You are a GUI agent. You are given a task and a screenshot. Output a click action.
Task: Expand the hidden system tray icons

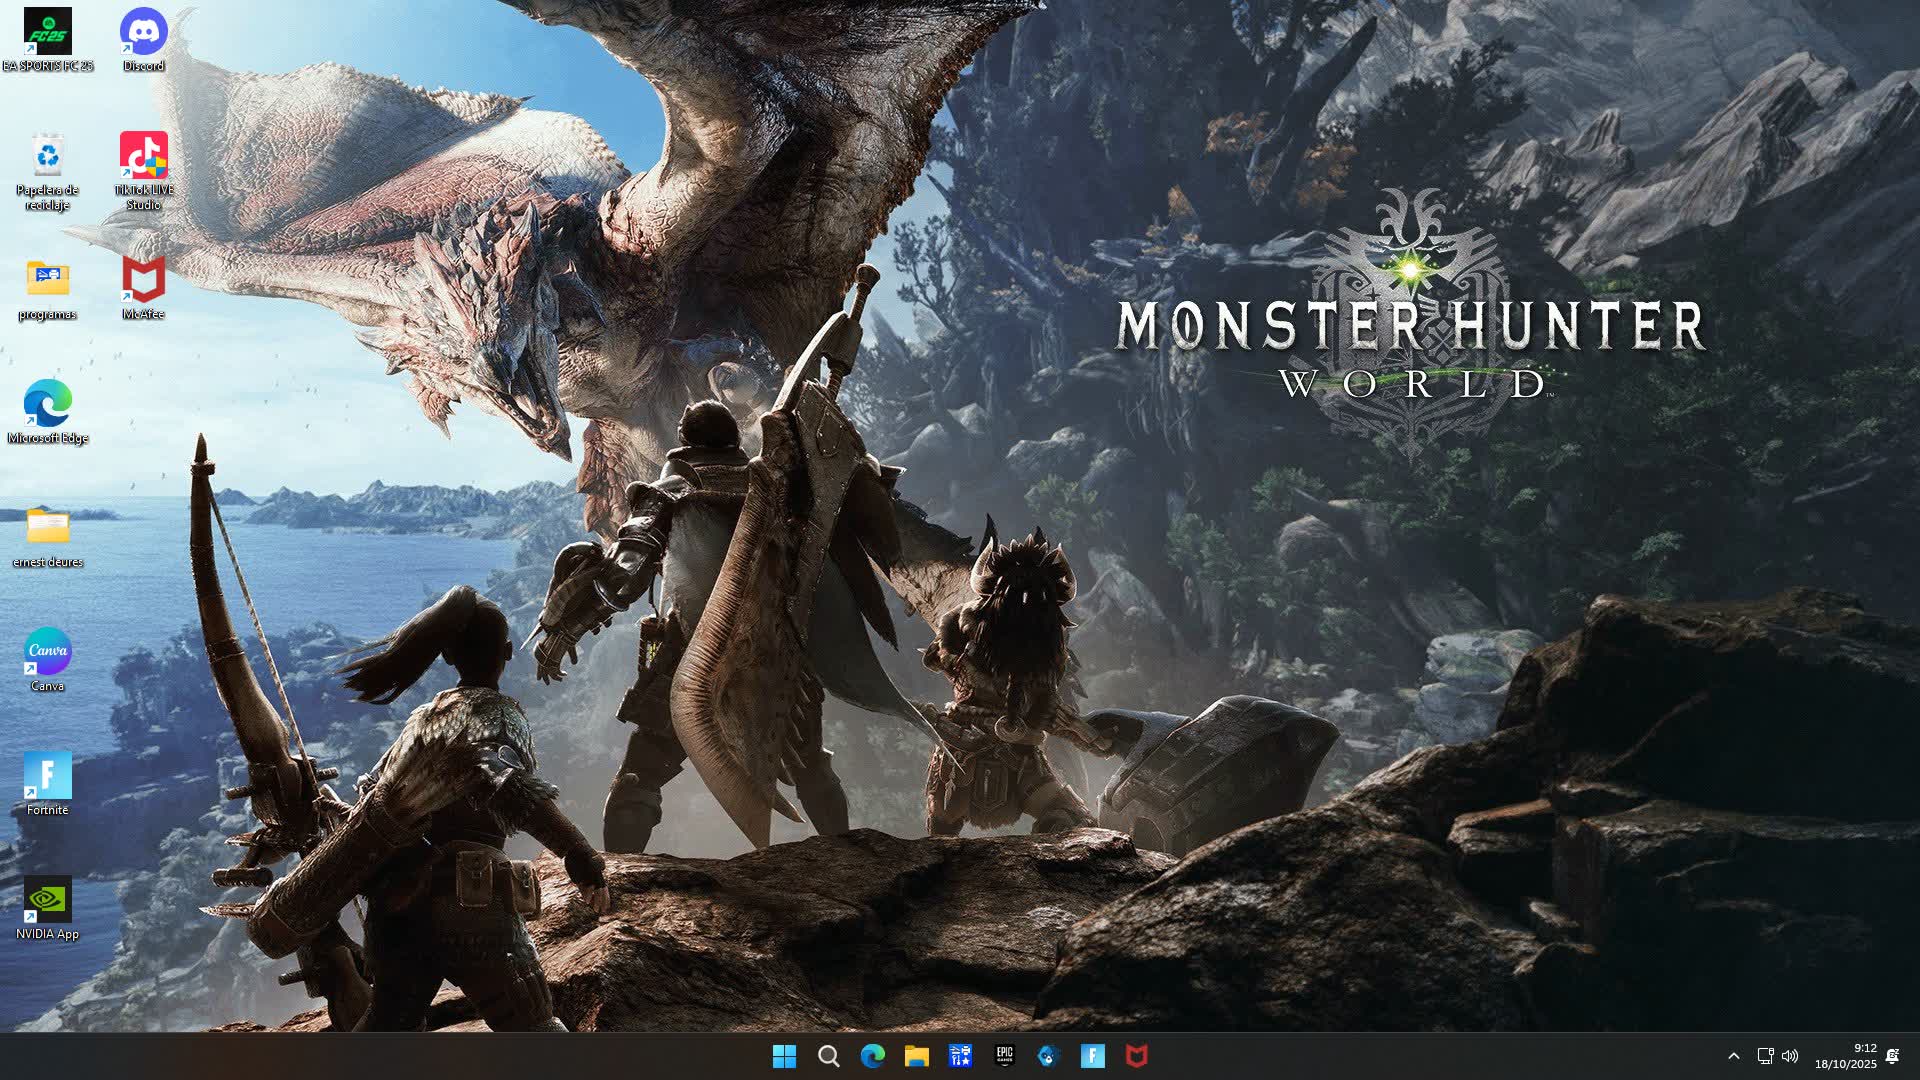click(x=1734, y=1056)
